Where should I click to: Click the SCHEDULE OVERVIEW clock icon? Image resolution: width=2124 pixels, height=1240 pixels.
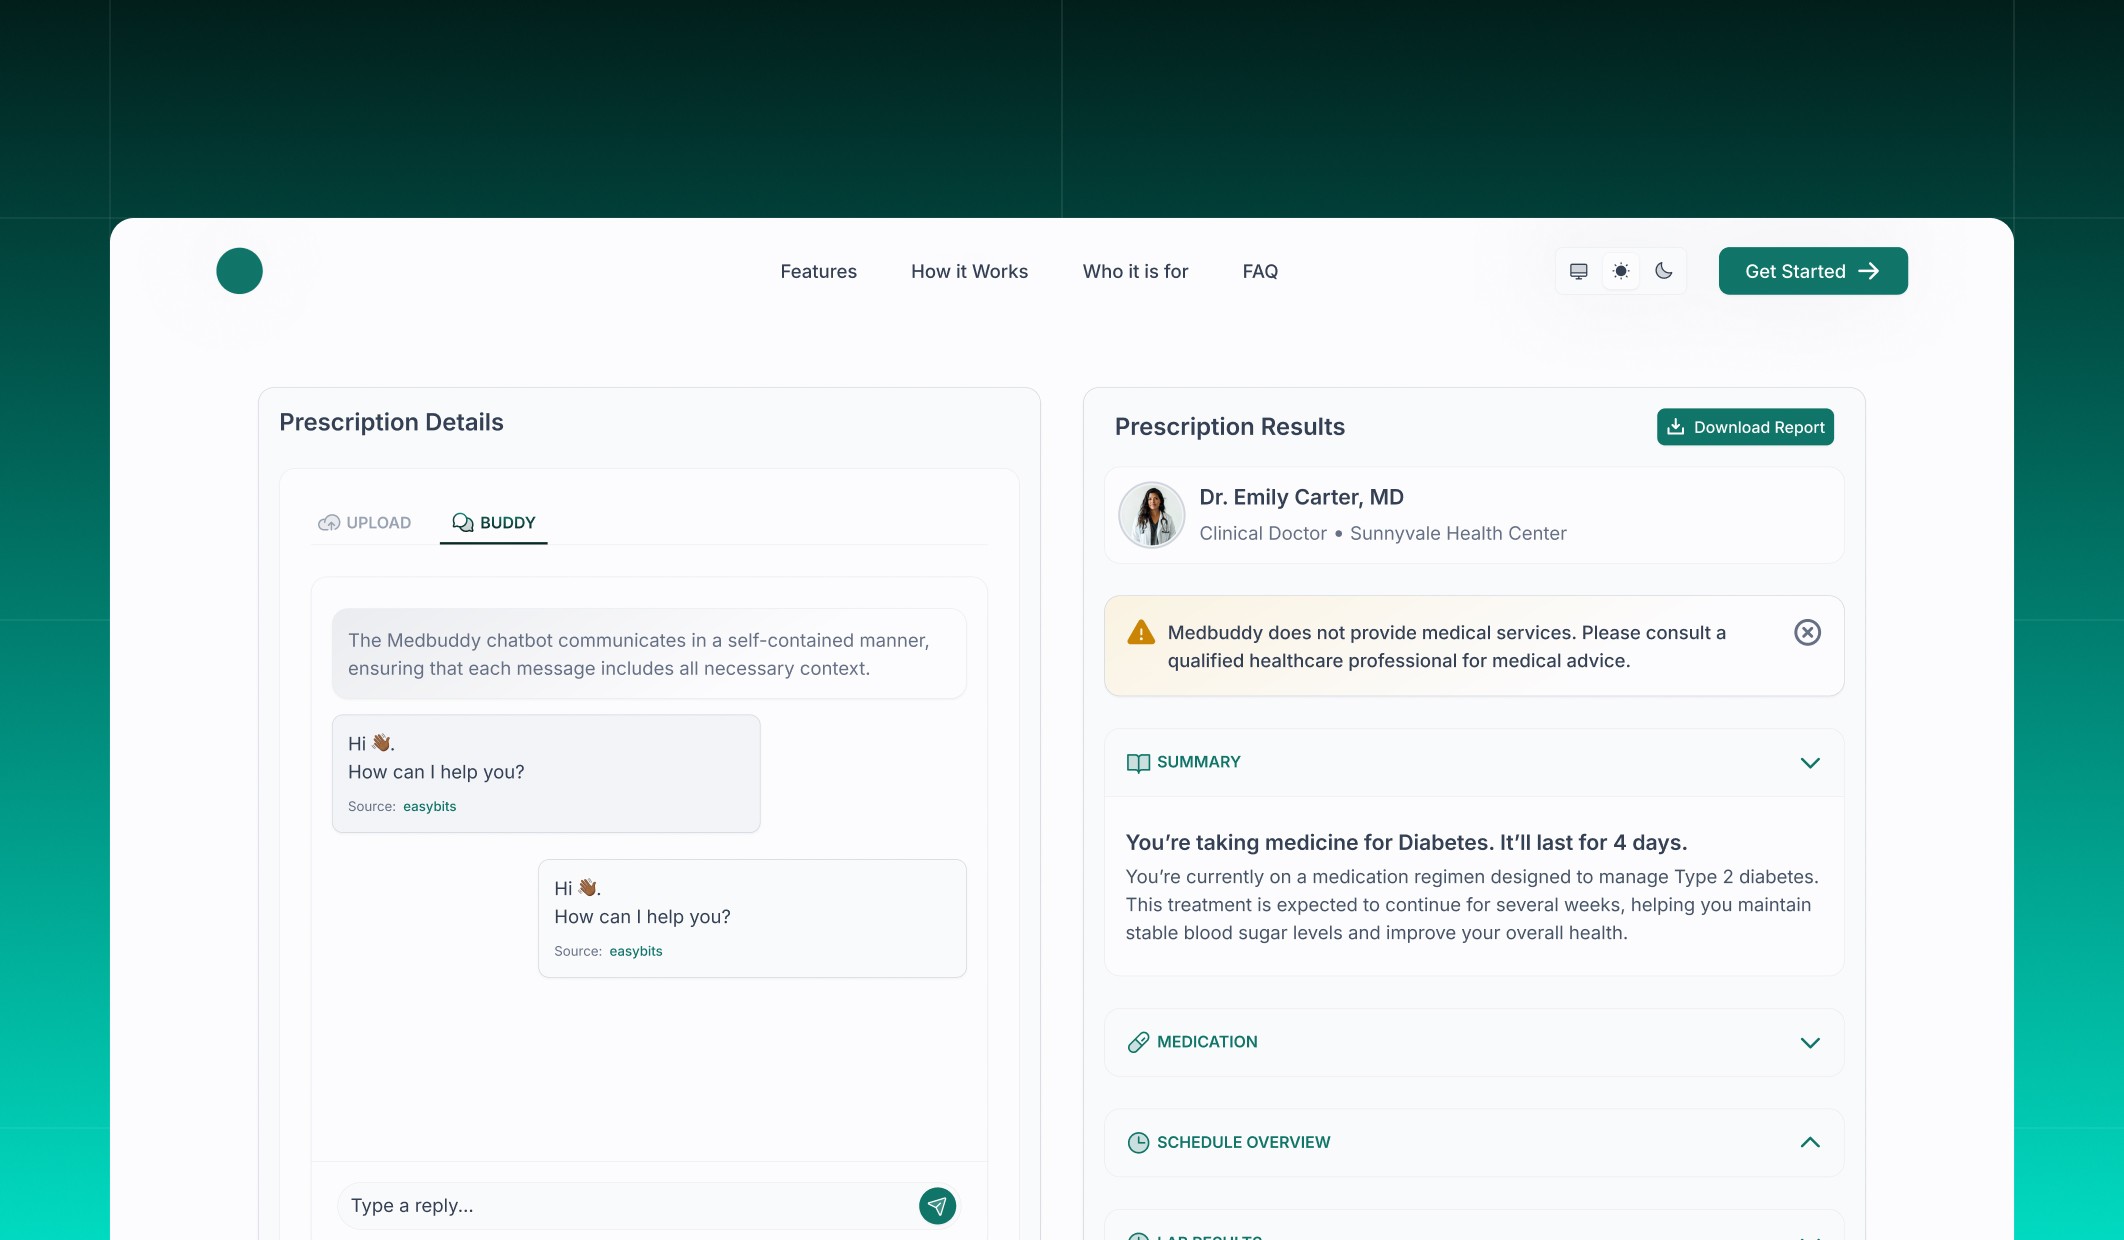tap(1138, 1143)
